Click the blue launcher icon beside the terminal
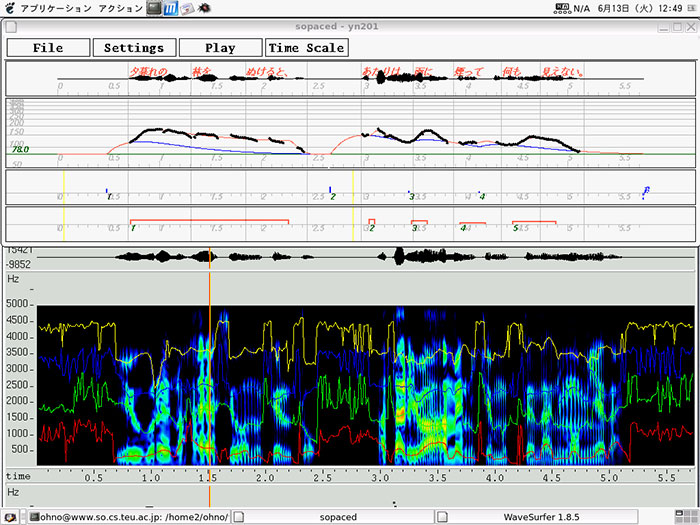The width and height of the screenshot is (700, 525). pos(171,8)
